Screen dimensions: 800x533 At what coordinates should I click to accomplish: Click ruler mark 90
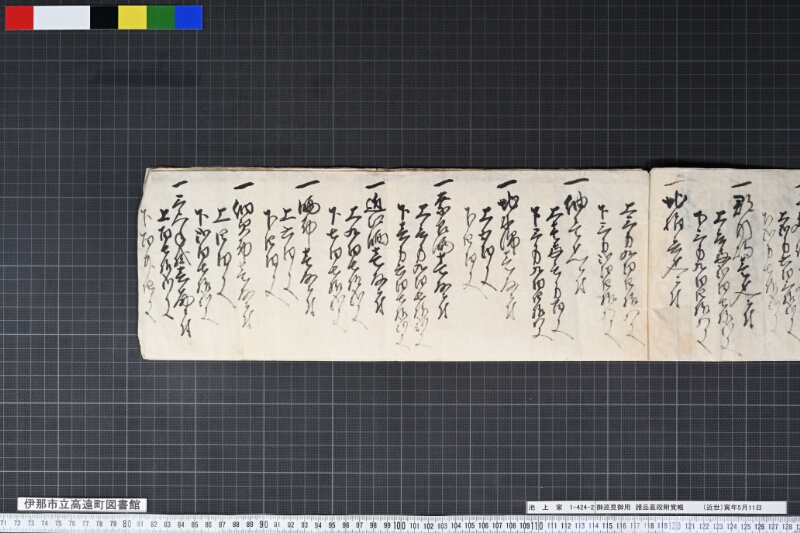pyautogui.click(x=263, y=524)
